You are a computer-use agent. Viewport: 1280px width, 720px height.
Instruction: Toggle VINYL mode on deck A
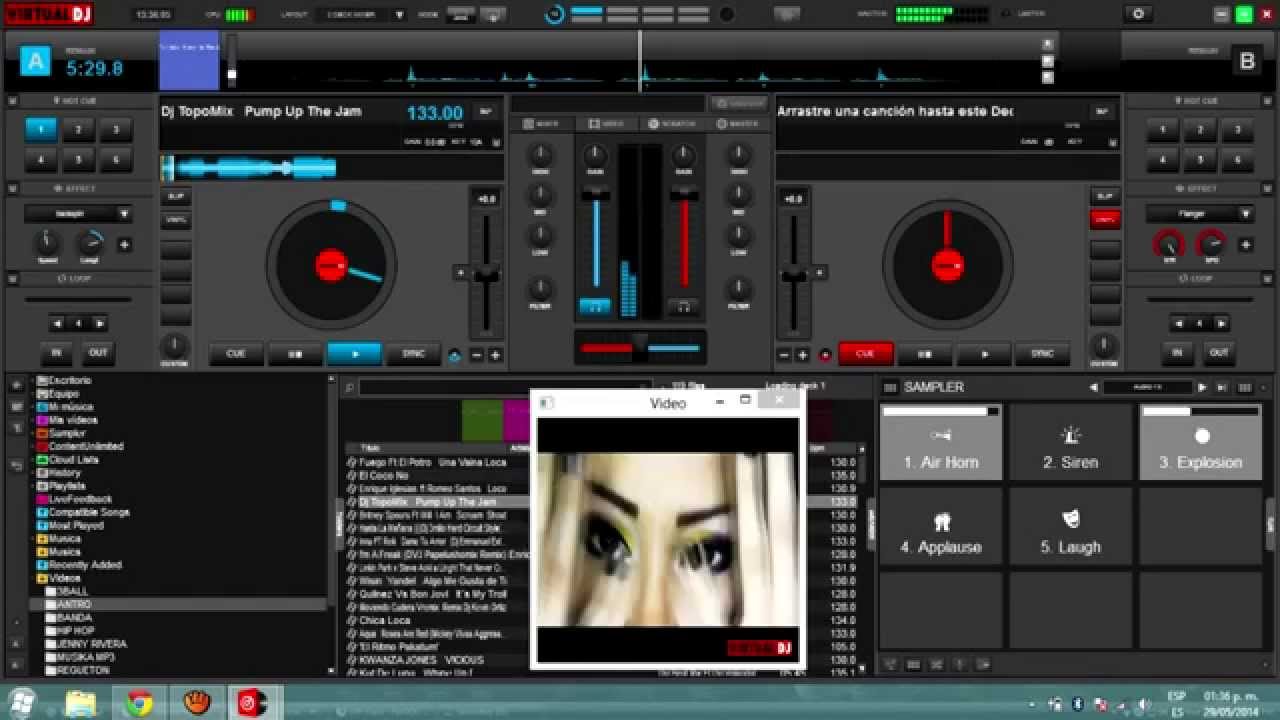point(176,219)
